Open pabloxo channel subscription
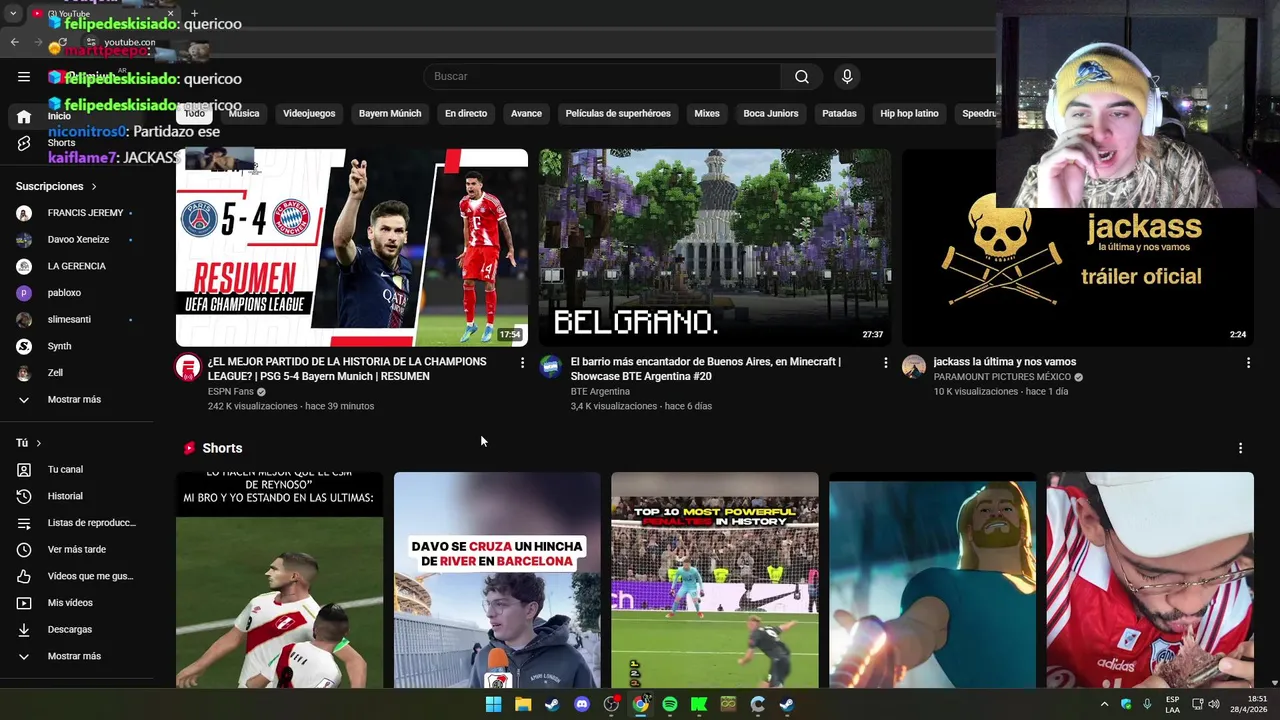Image resolution: width=1280 pixels, height=720 pixels. tap(76, 293)
